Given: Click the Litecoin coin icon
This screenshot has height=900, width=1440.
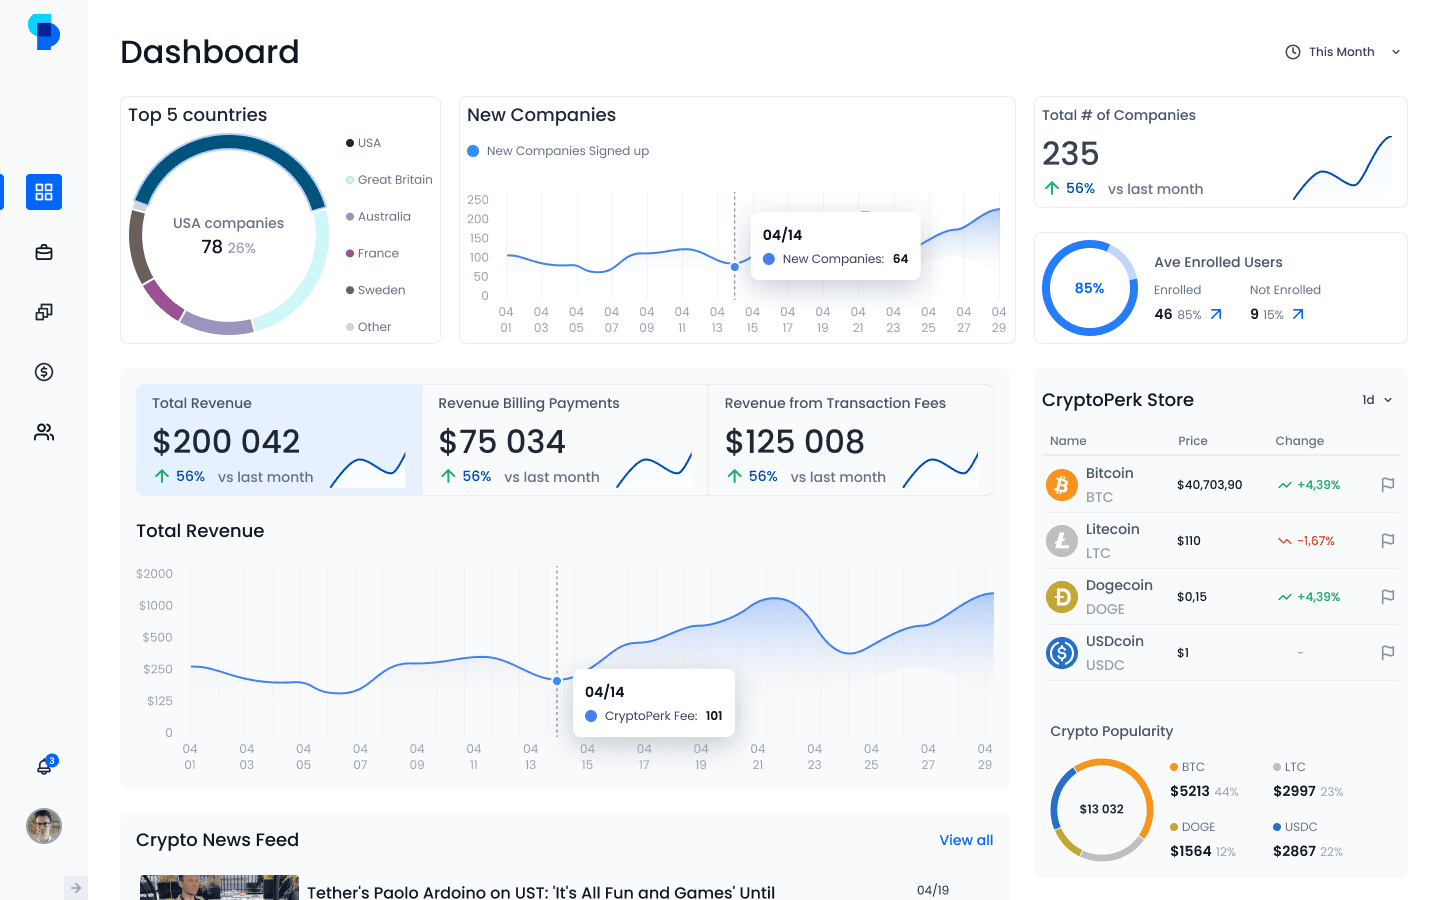Looking at the screenshot, I should click(1062, 541).
